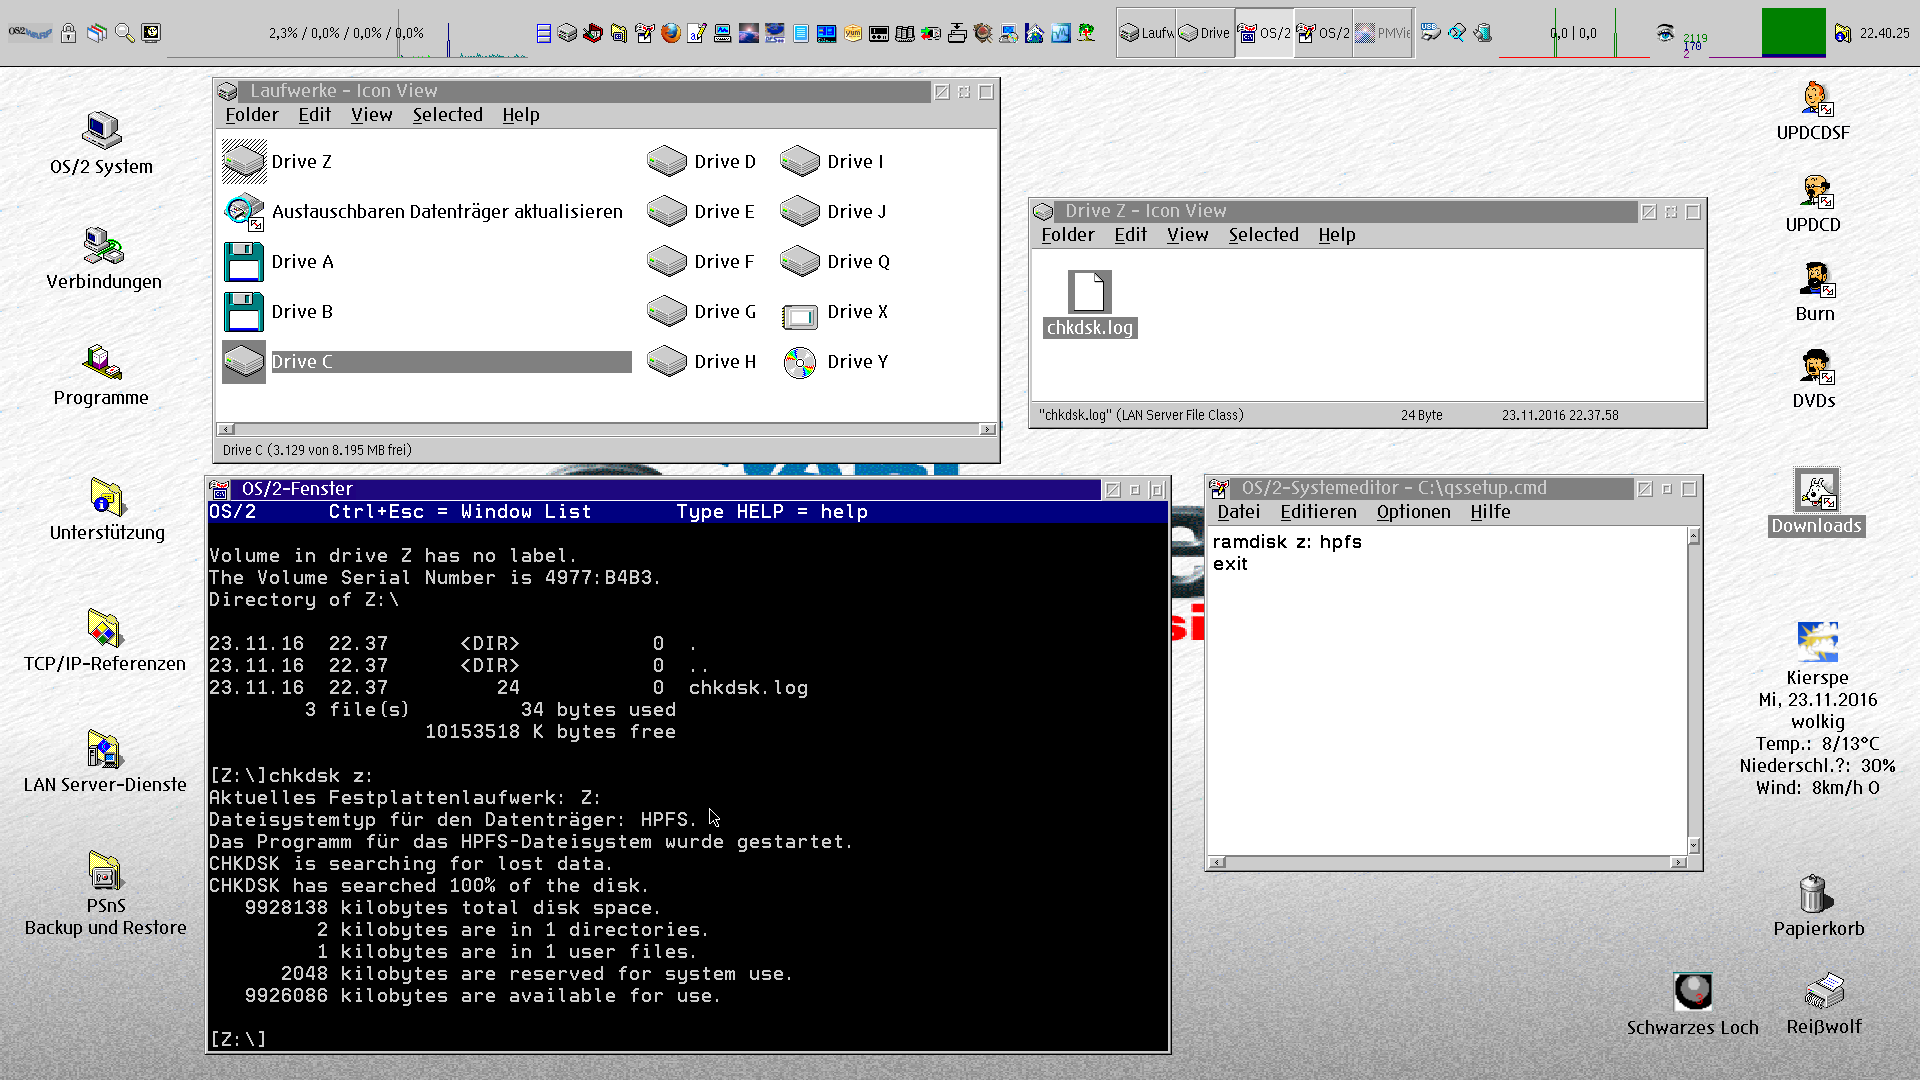Viewport: 1920px width, 1080px height.
Task: Open Datei menu in Systemeditor
Action: coord(1238,512)
